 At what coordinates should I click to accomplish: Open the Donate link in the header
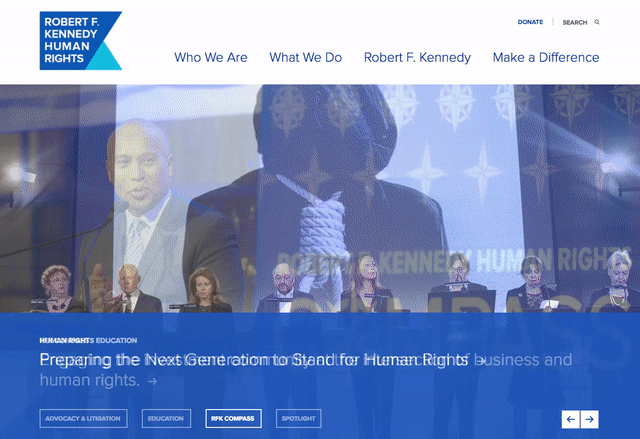pyautogui.click(x=530, y=22)
